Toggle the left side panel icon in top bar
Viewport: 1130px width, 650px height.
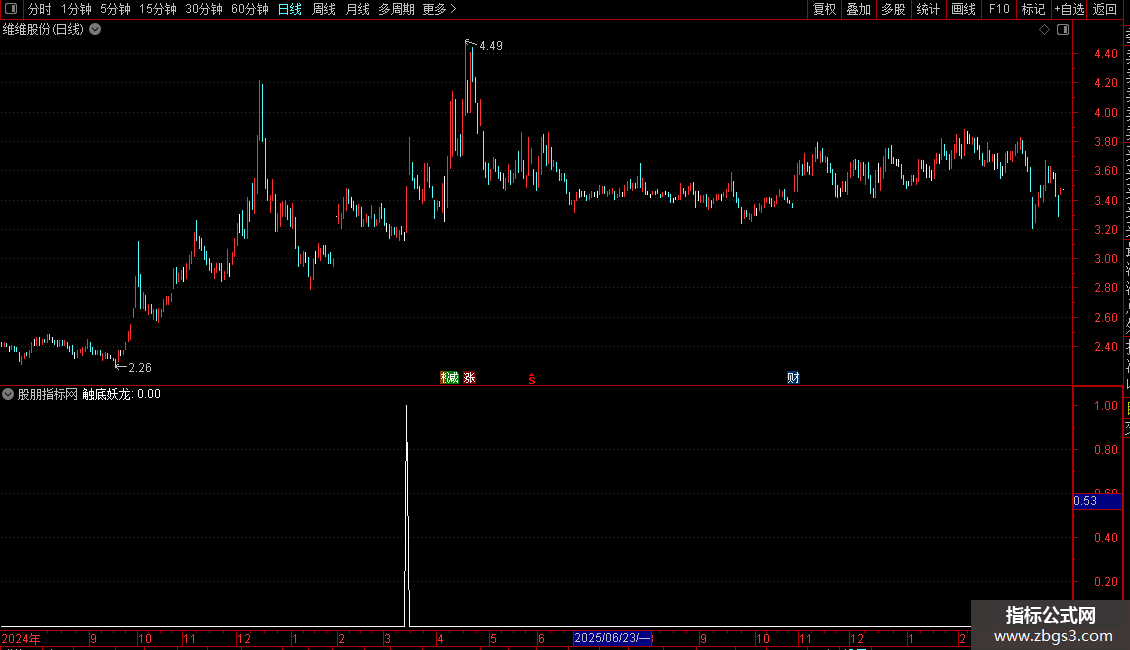click(11, 9)
